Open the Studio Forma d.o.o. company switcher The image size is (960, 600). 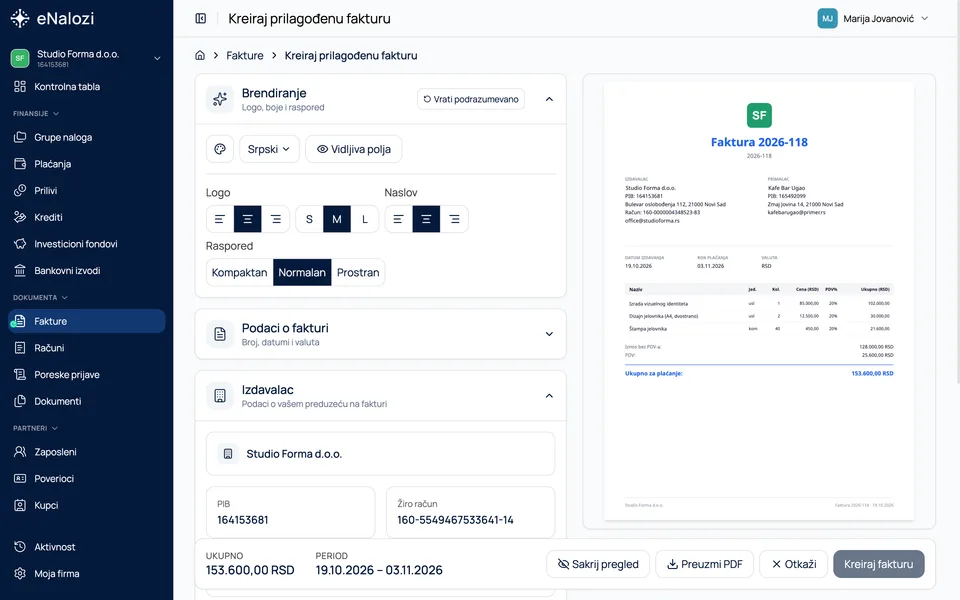86,58
